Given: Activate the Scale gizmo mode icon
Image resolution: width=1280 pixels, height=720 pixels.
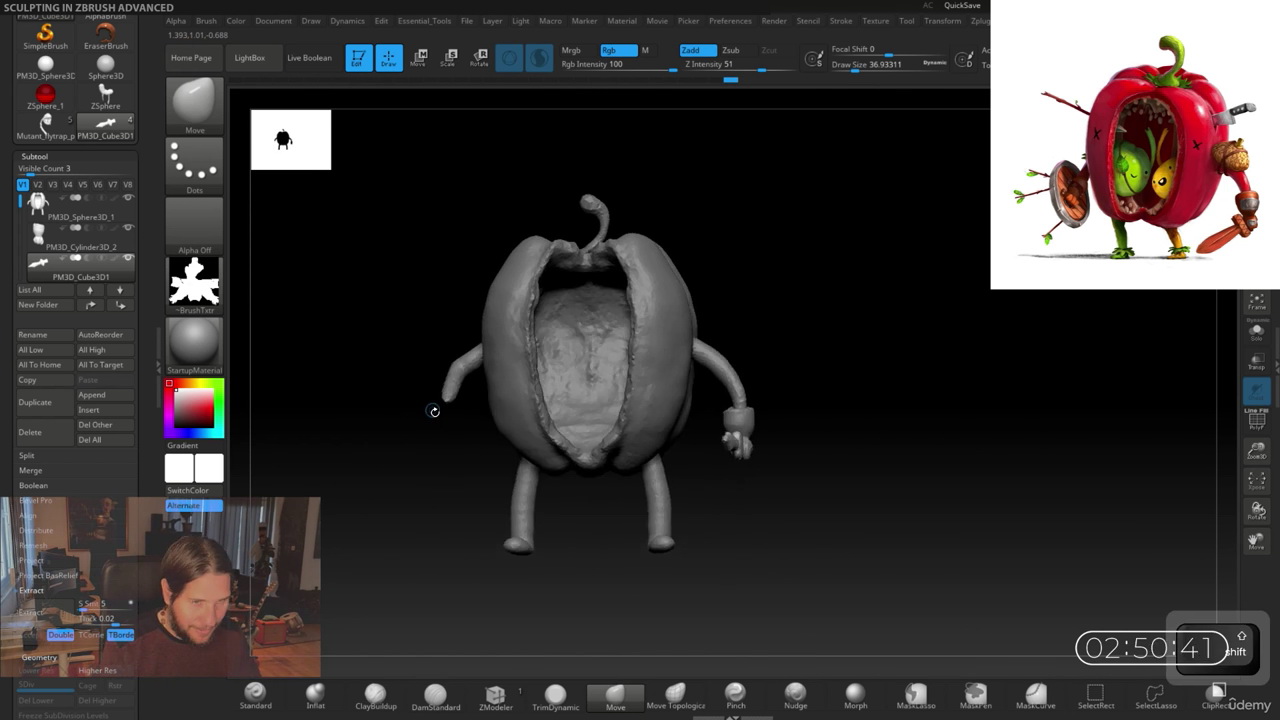Looking at the screenshot, I should (448, 58).
